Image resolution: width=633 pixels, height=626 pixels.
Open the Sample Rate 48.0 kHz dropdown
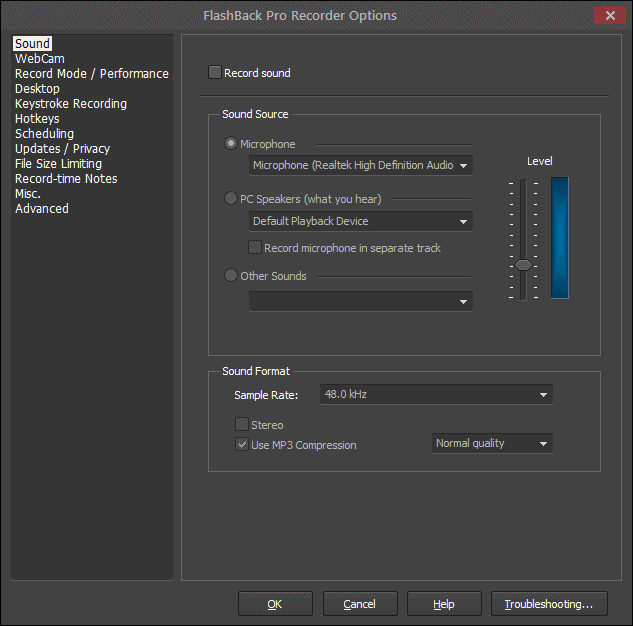point(436,394)
